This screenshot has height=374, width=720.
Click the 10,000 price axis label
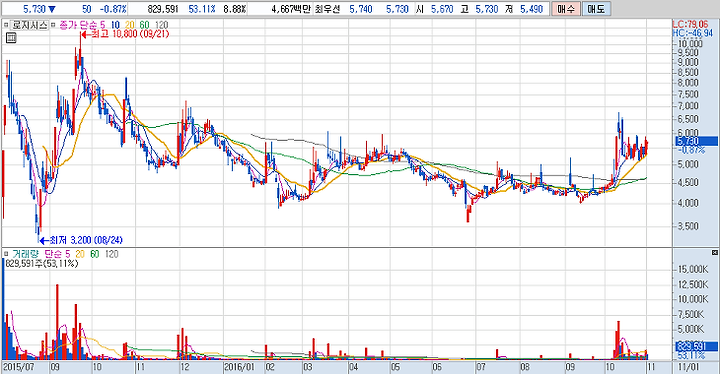(x=690, y=44)
